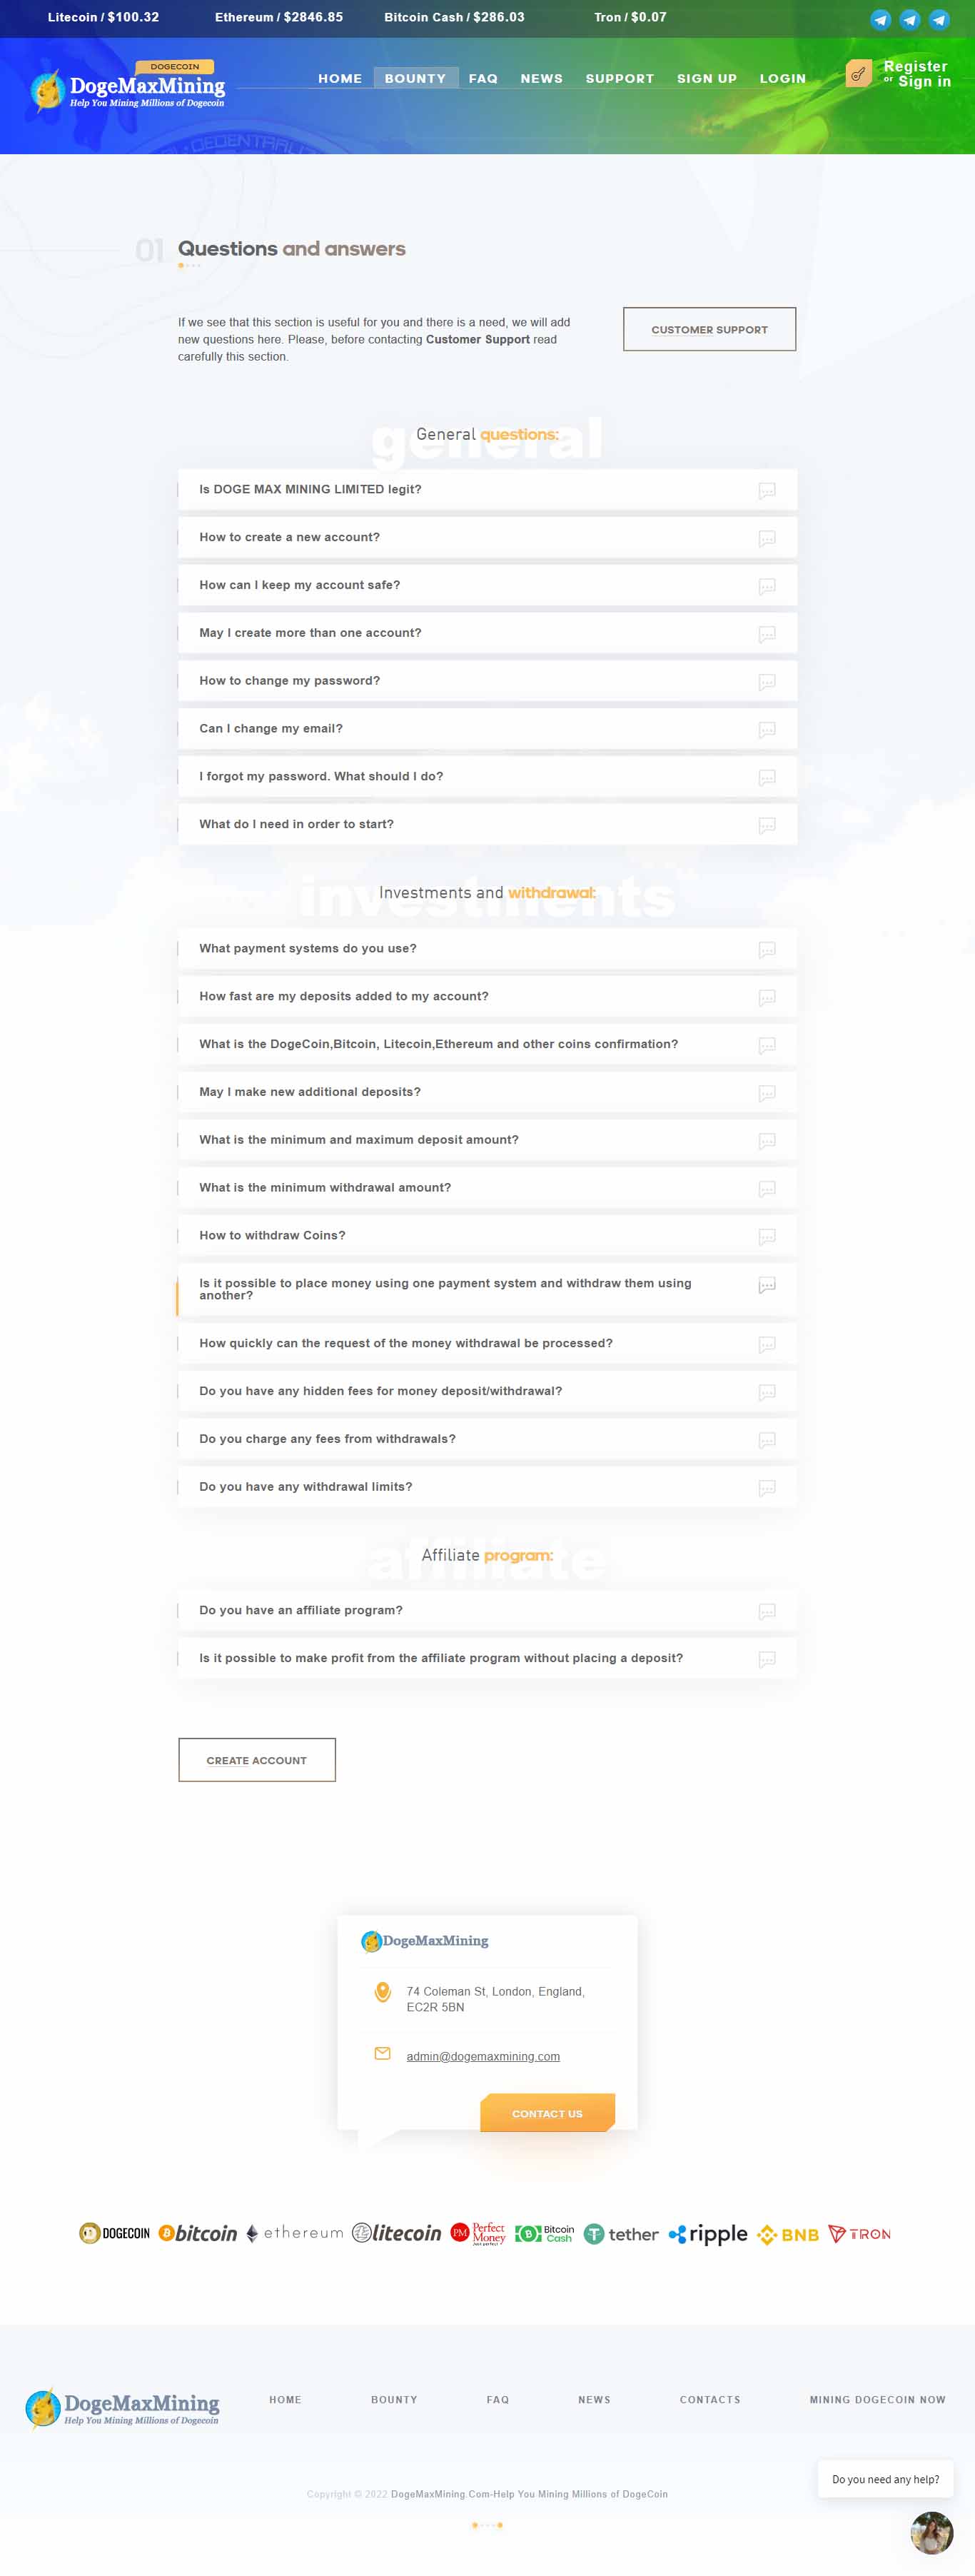Go to SUPPORT in the top navigation

coord(619,78)
